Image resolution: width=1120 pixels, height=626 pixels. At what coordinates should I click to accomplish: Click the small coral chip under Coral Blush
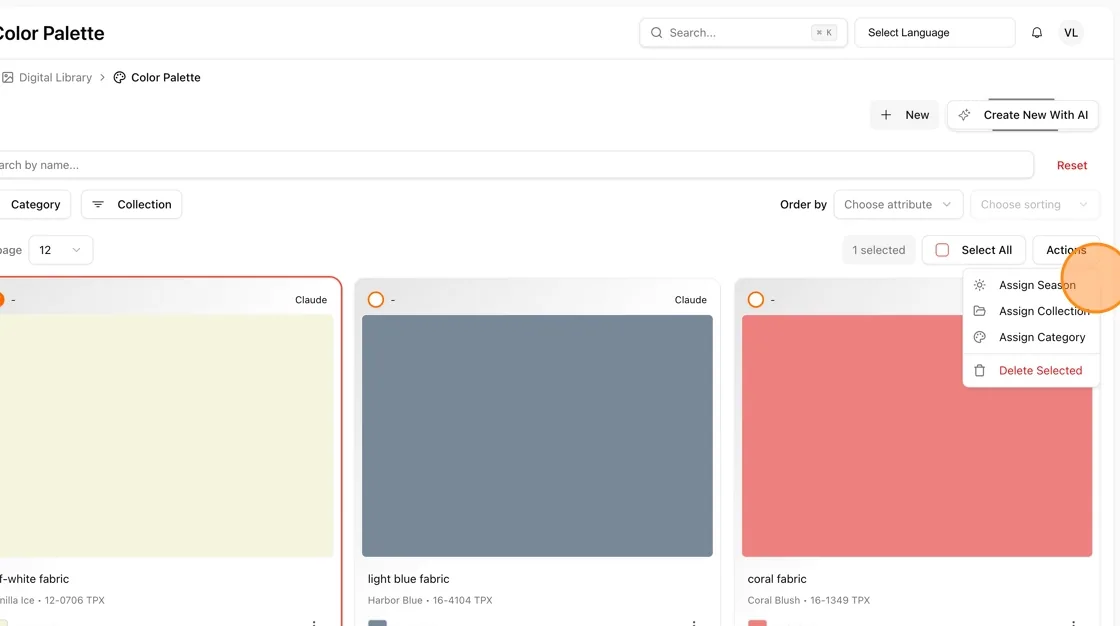coord(757,623)
